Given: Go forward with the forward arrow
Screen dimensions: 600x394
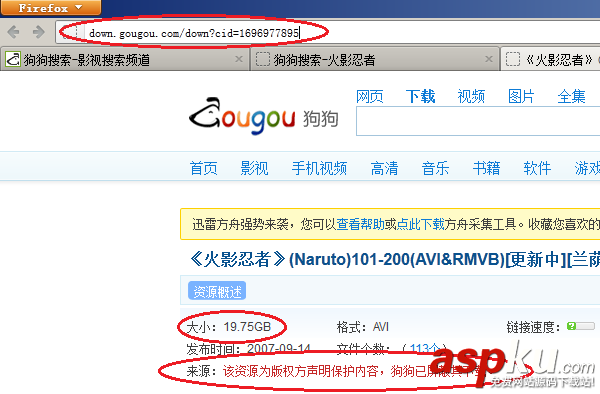Looking at the screenshot, I should click(38, 32).
